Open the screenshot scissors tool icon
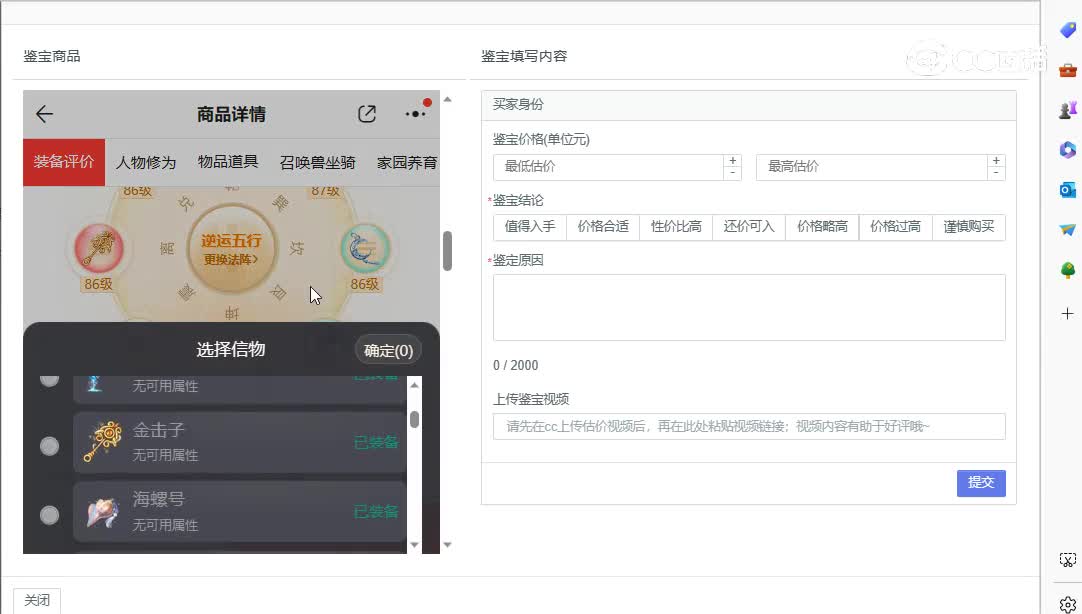 (x=1068, y=559)
